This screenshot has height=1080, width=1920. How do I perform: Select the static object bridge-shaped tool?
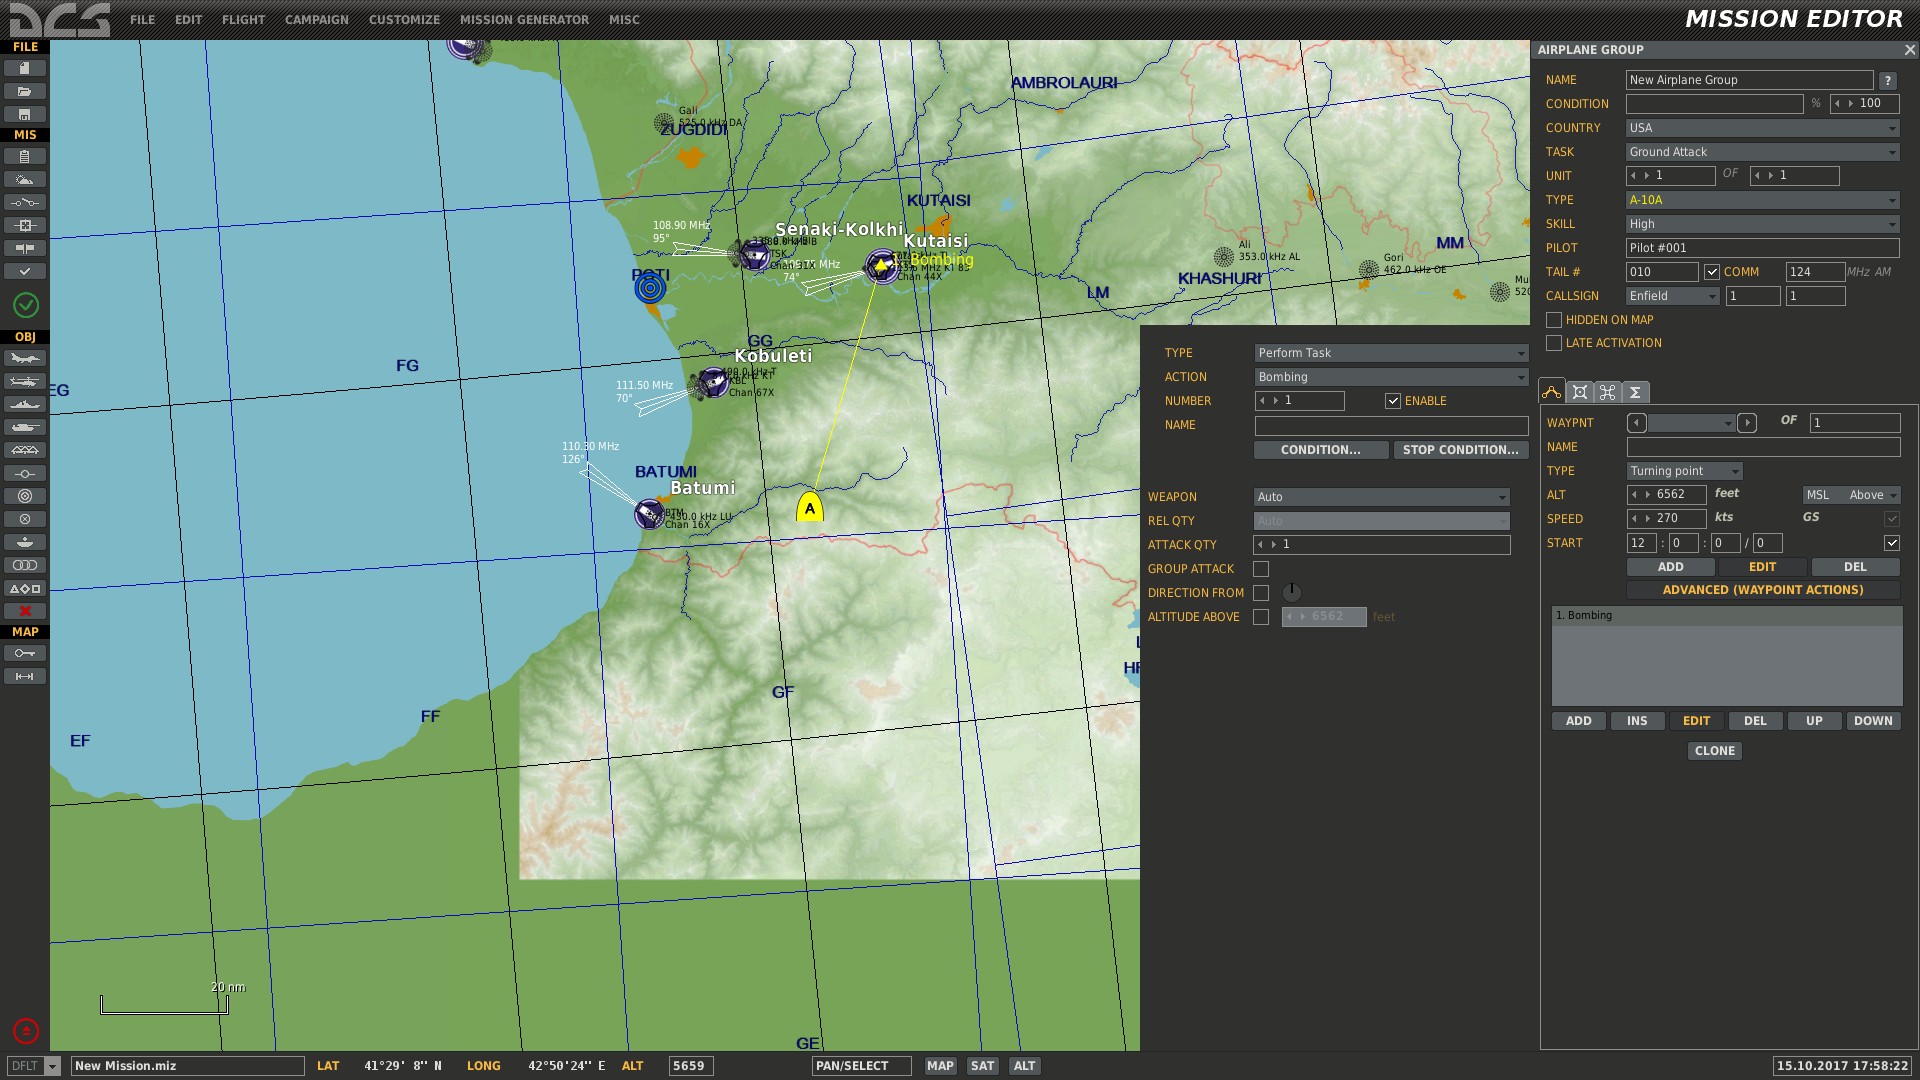25,450
